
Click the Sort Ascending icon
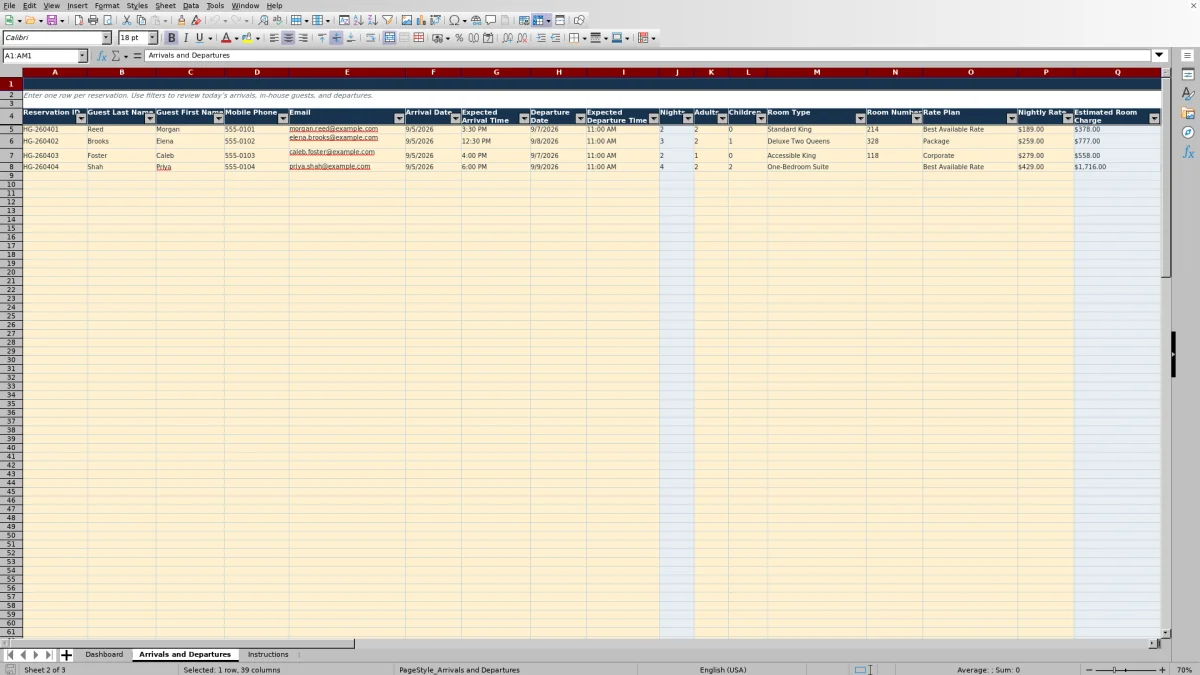(358, 20)
